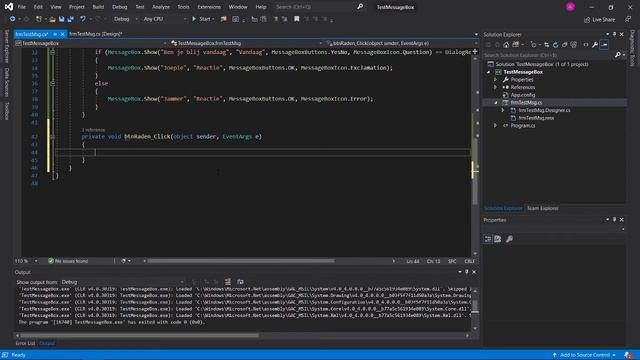Collapse the if-block outlining toggle
This screenshot has height=360, width=640.
click(x=53, y=52)
